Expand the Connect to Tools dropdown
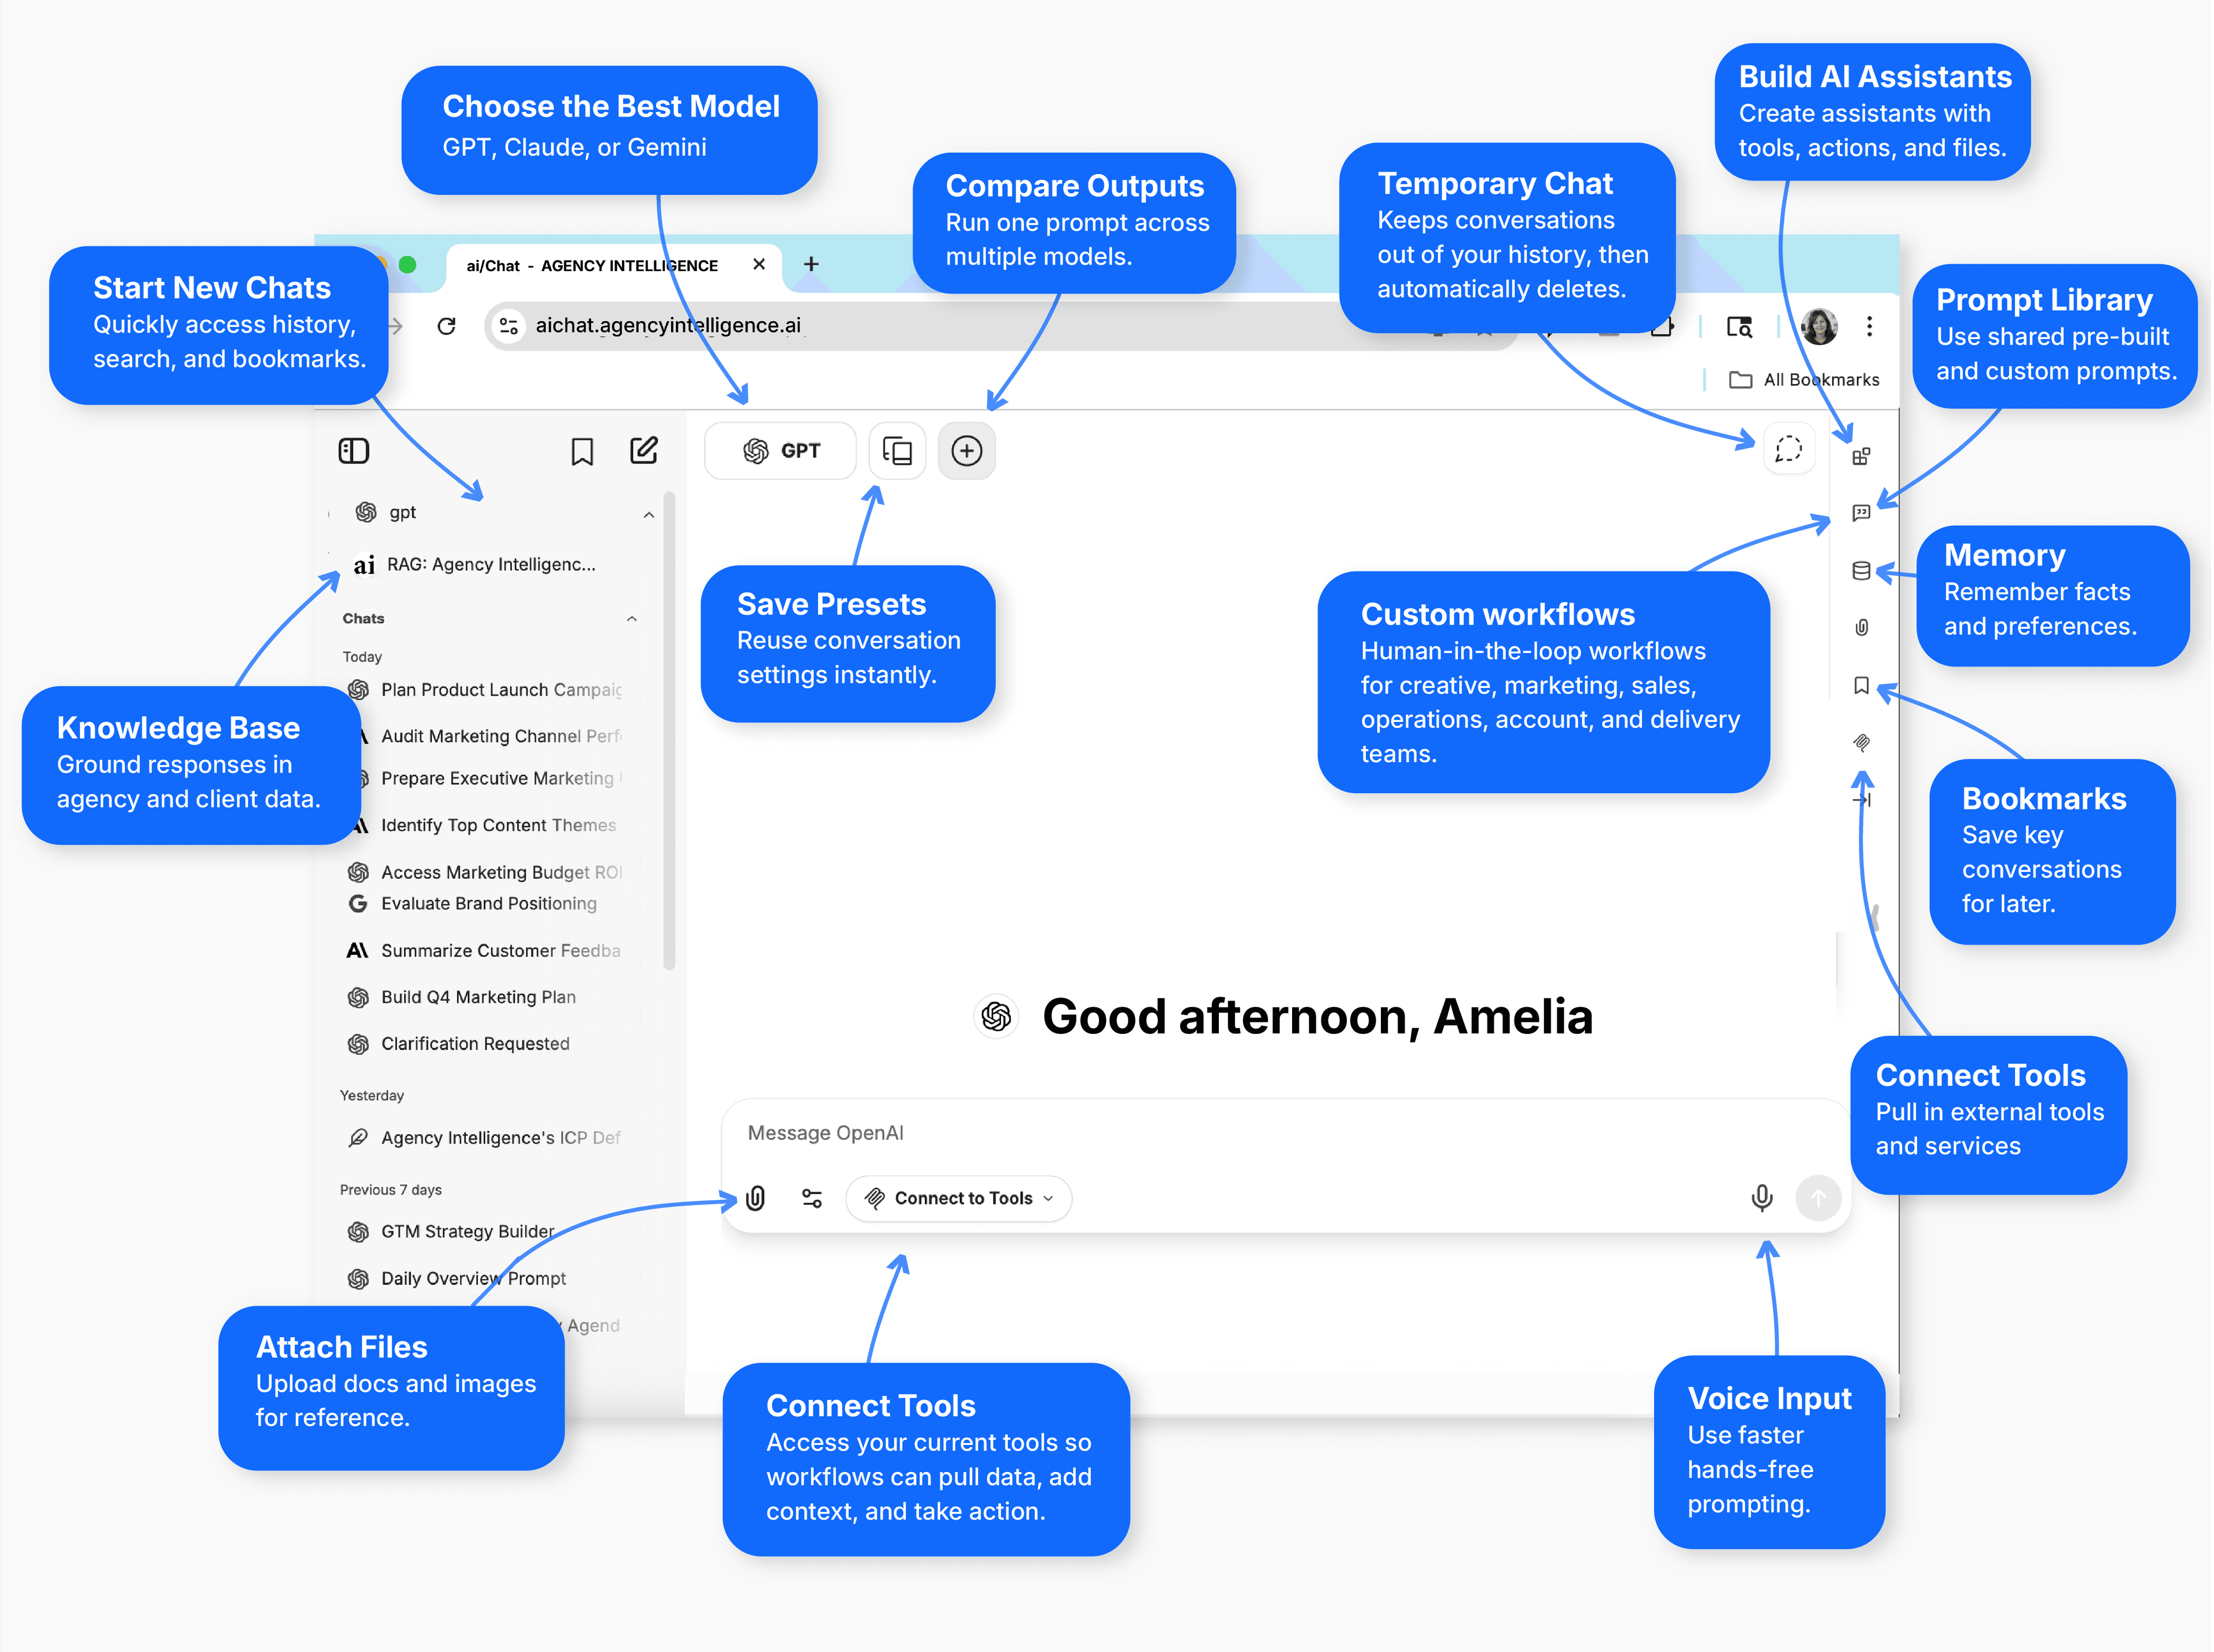2214x1652 pixels. click(959, 1198)
